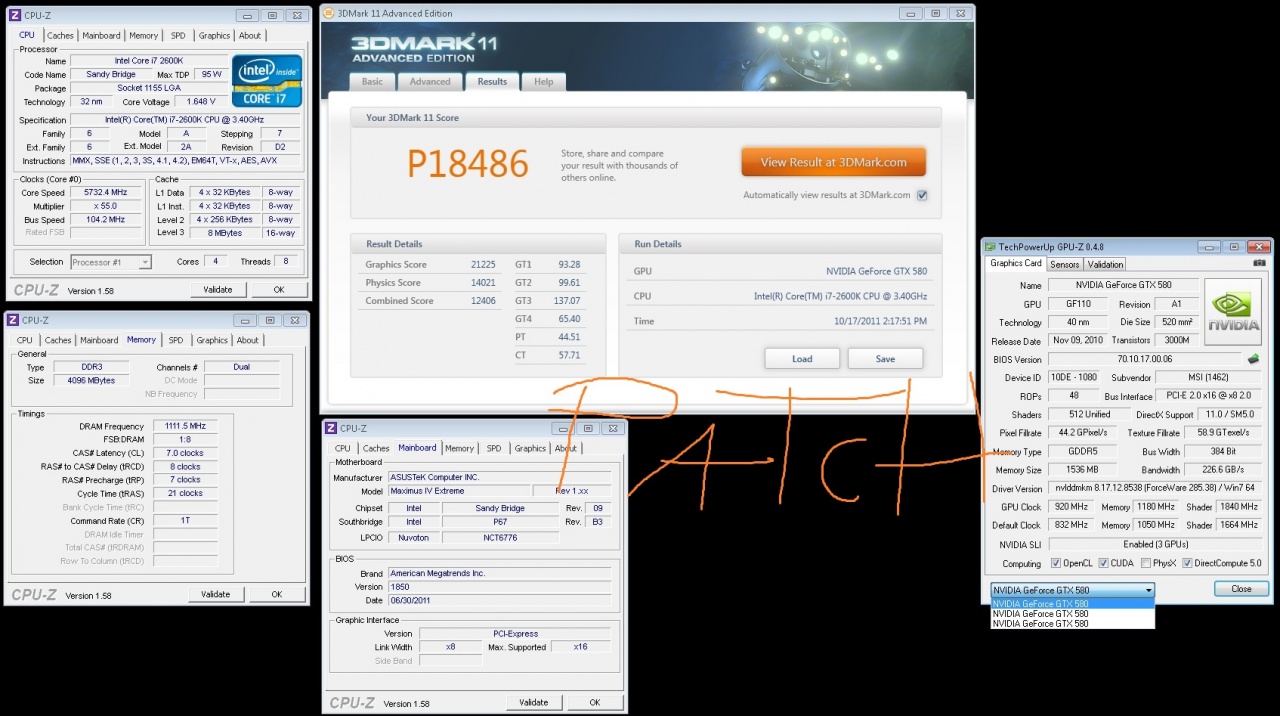Click the Intel Core i7 logo badge
The width and height of the screenshot is (1280, 716).
coord(267,81)
